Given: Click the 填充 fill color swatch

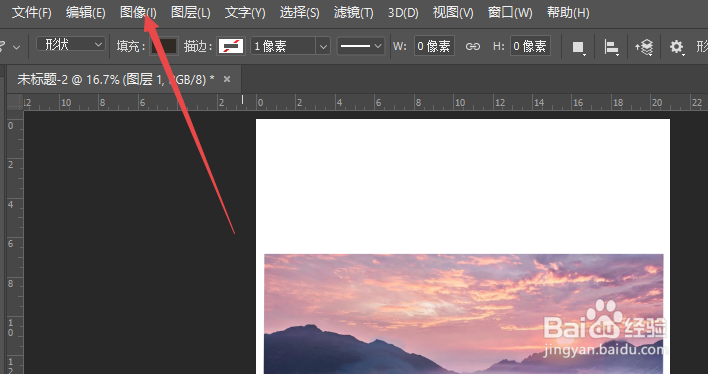Looking at the screenshot, I should tap(164, 46).
